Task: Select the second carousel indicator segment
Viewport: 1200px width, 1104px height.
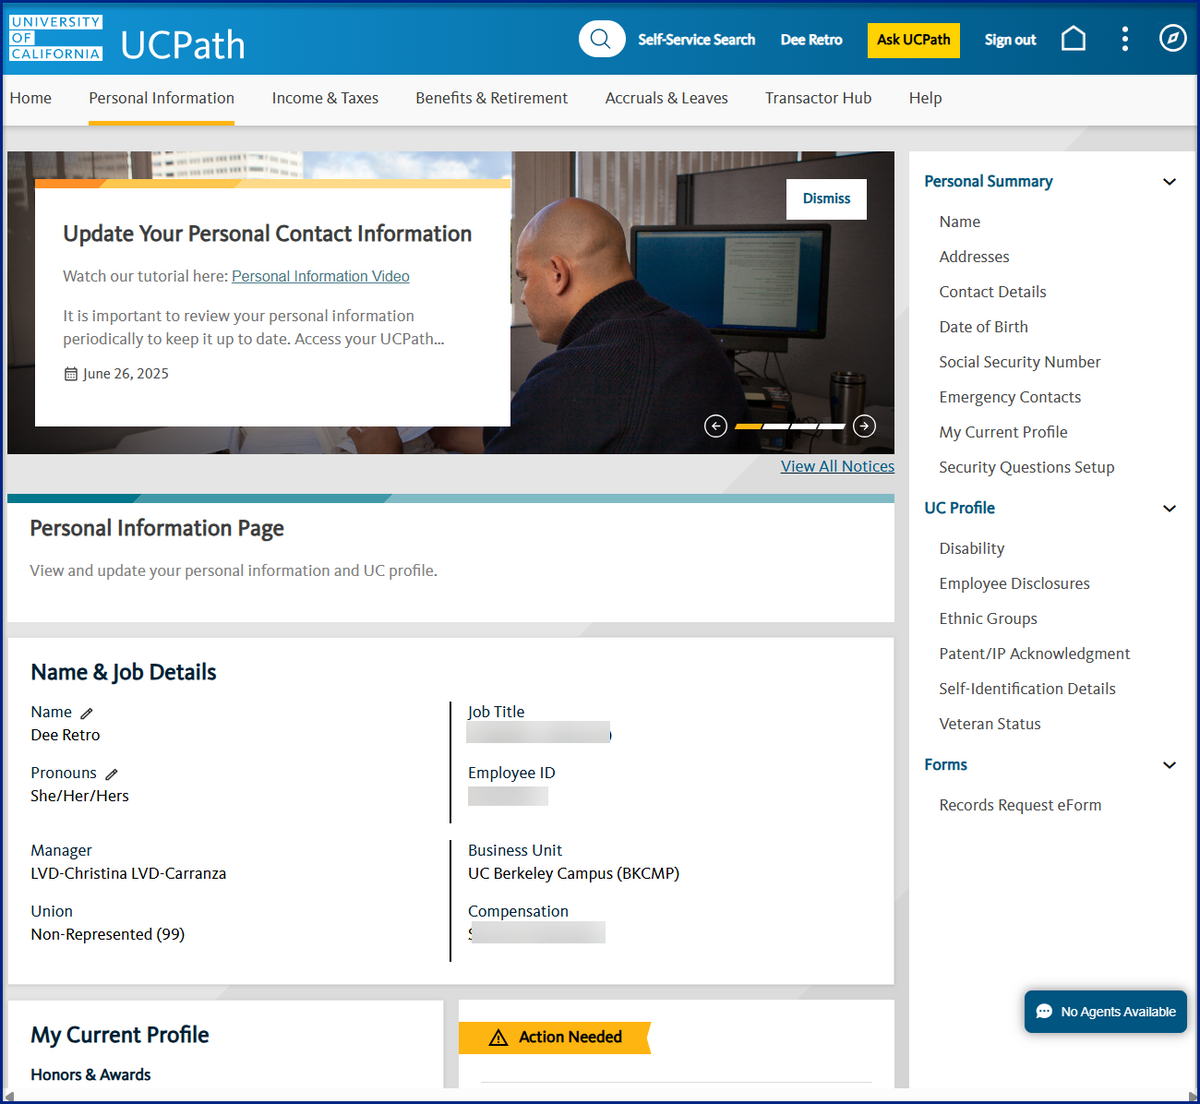Action: point(776,427)
